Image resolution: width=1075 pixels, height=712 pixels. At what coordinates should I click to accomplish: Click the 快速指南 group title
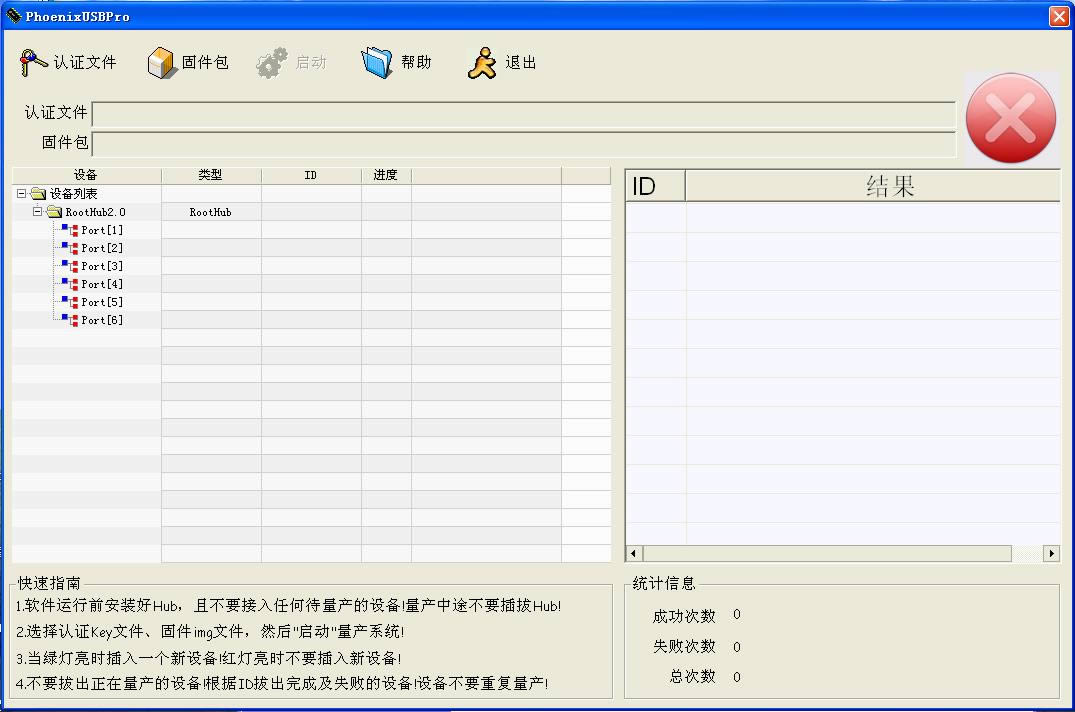pos(49,583)
